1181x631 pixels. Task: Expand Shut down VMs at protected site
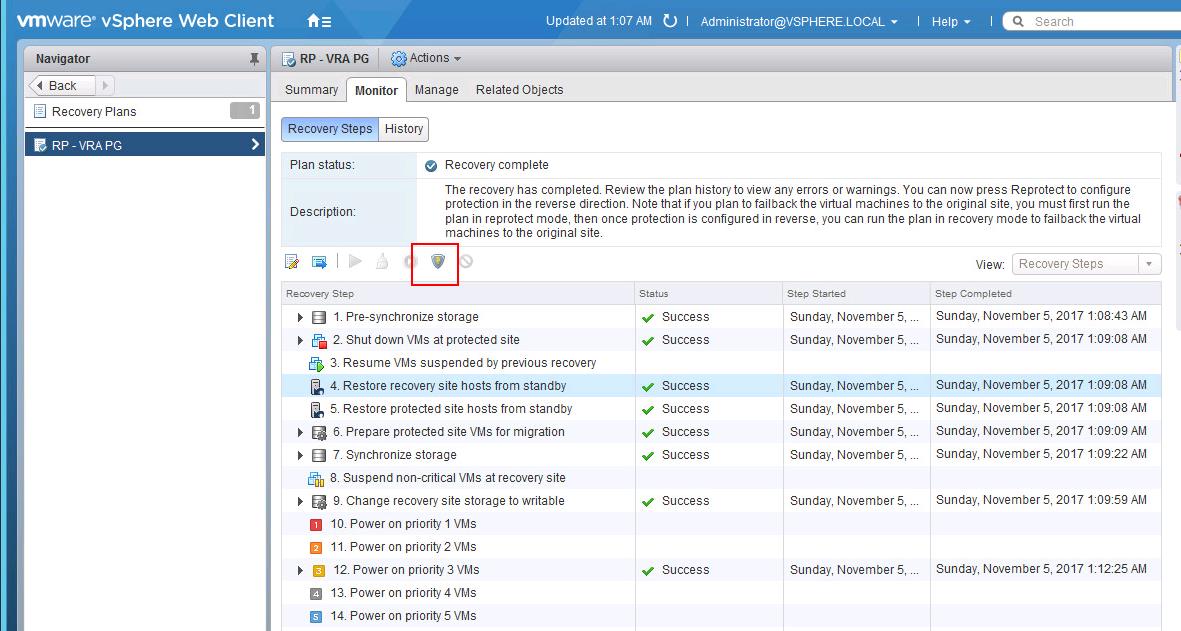pos(300,340)
